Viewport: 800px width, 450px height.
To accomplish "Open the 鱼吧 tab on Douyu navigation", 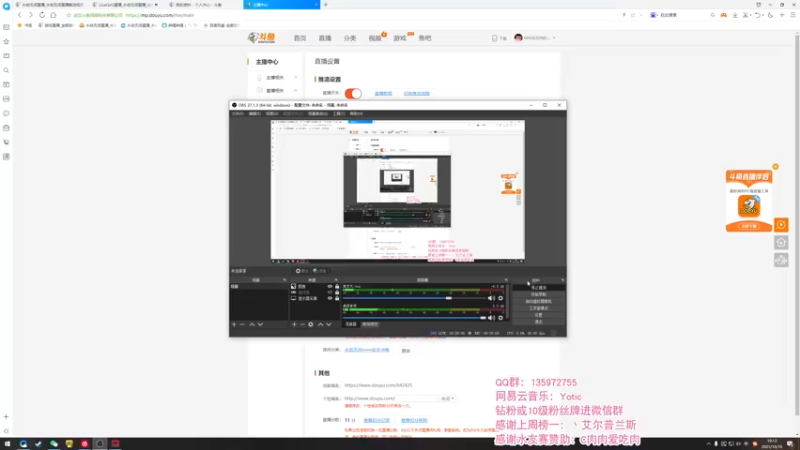I will coord(425,38).
